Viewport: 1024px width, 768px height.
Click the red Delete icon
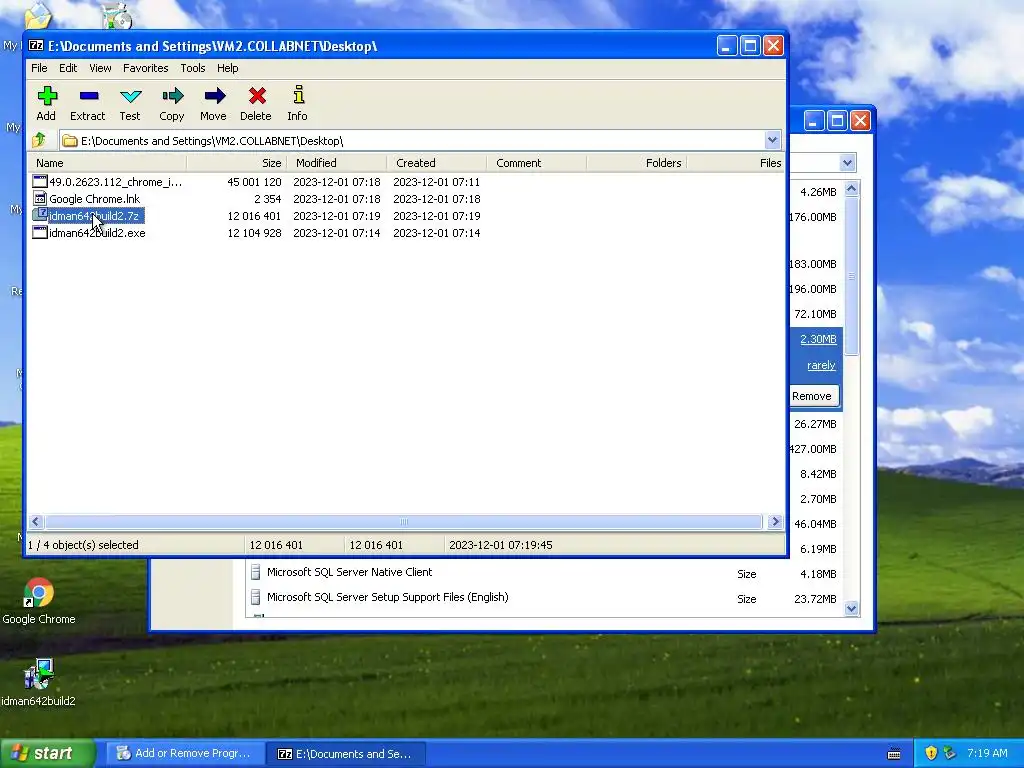[257, 97]
